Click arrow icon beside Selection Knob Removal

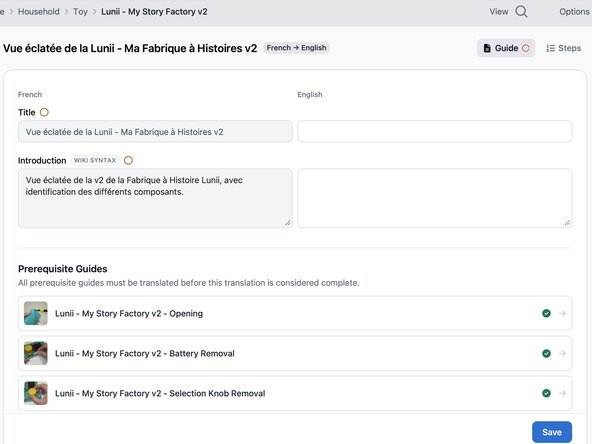pos(562,393)
